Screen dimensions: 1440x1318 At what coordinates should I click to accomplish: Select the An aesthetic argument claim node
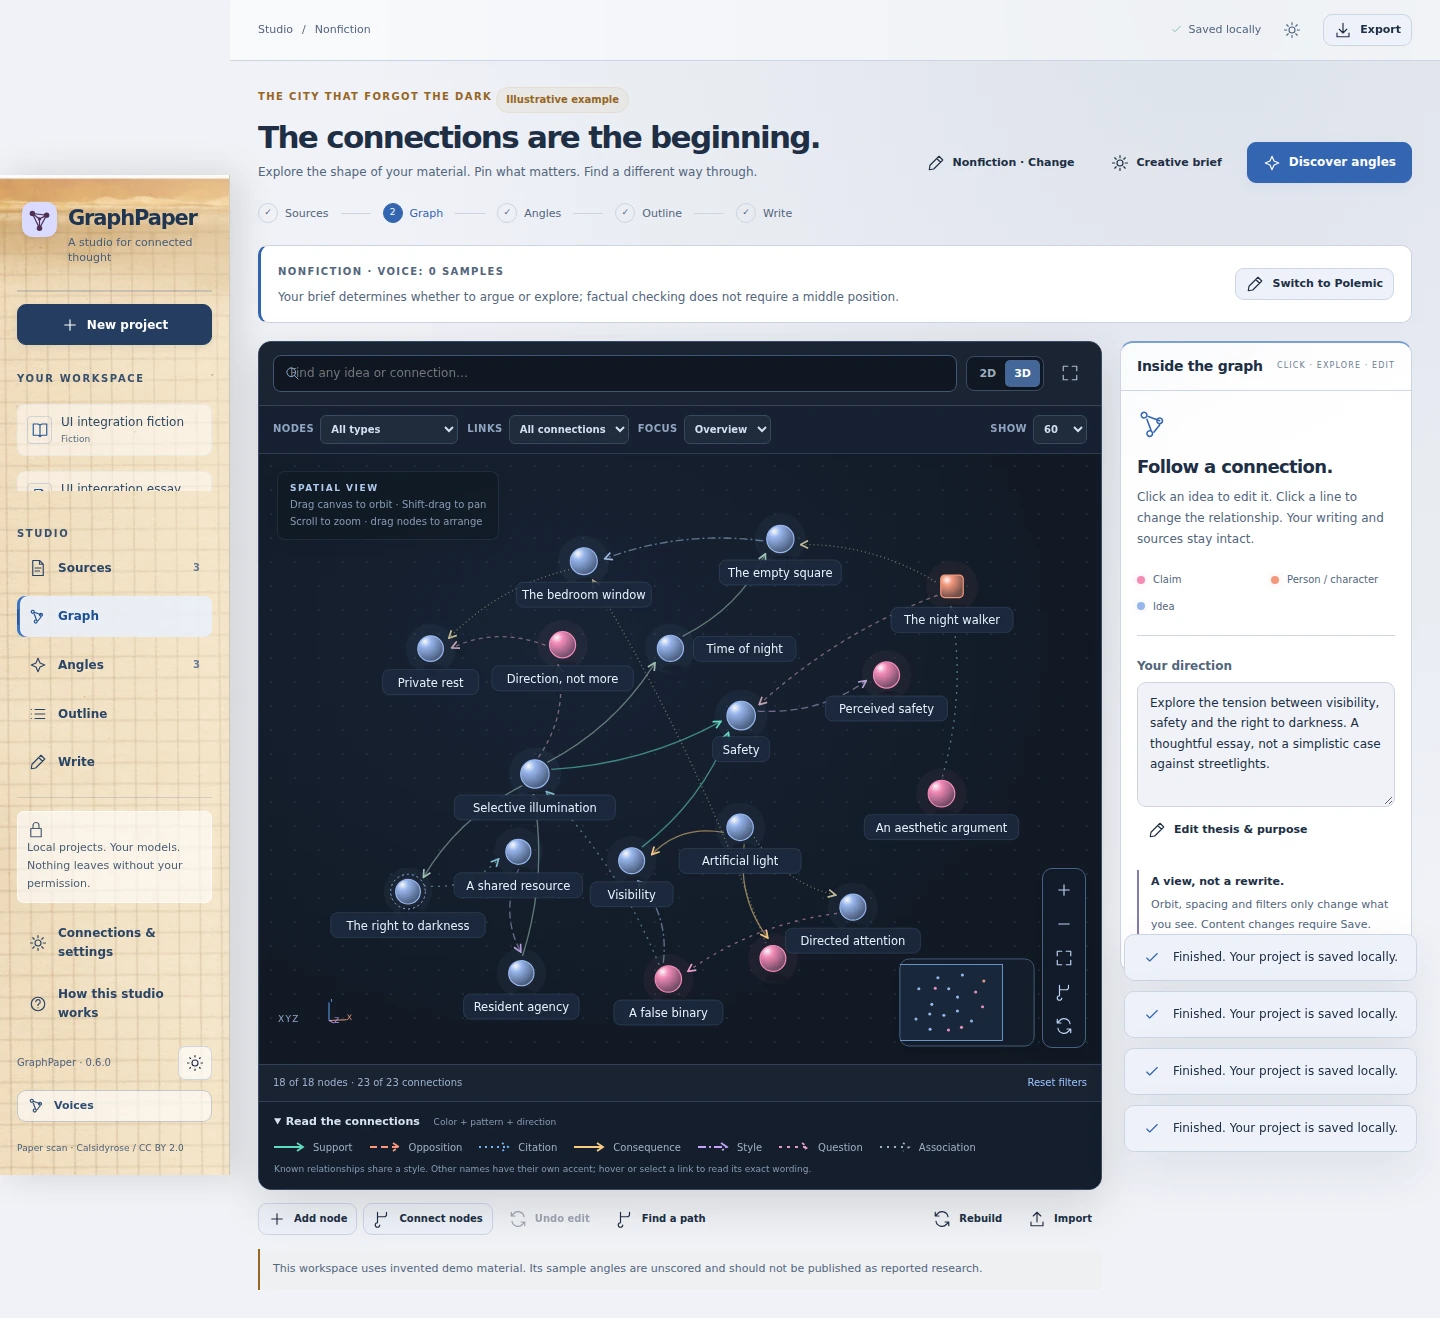point(941,794)
